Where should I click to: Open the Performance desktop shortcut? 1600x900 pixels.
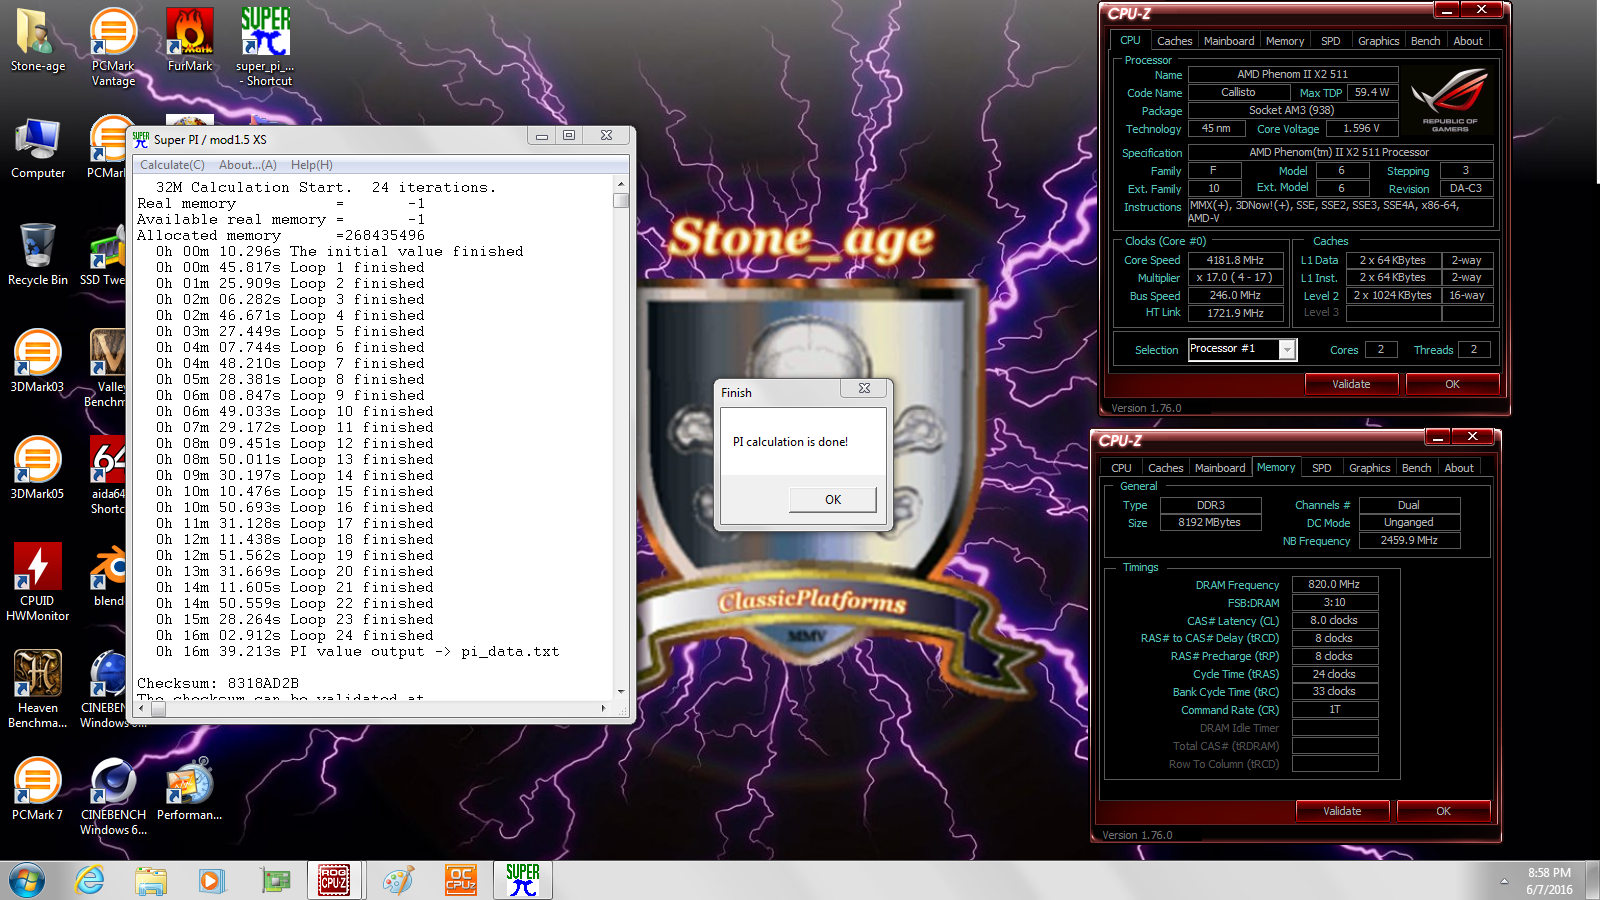pos(189,789)
